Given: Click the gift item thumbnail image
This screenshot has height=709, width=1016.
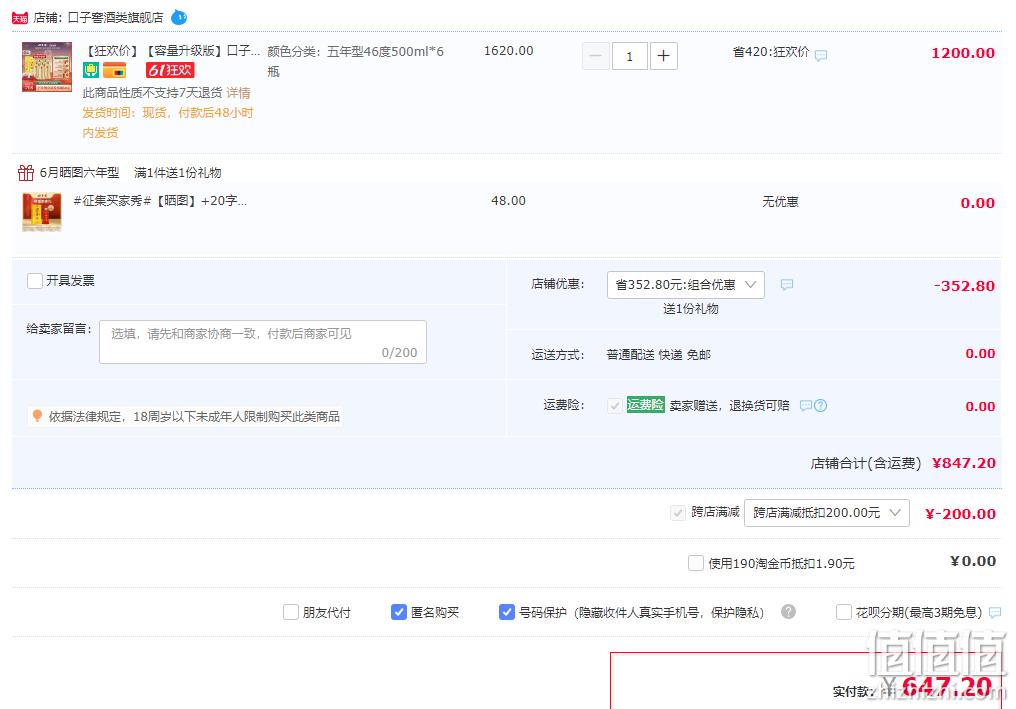Looking at the screenshot, I should [x=41, y=212].
